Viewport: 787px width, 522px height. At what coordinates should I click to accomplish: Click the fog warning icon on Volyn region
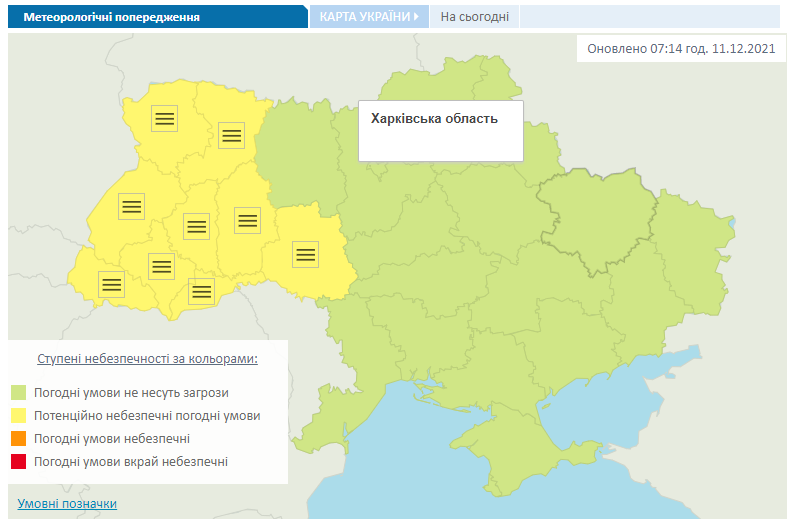tap(164, 118)
